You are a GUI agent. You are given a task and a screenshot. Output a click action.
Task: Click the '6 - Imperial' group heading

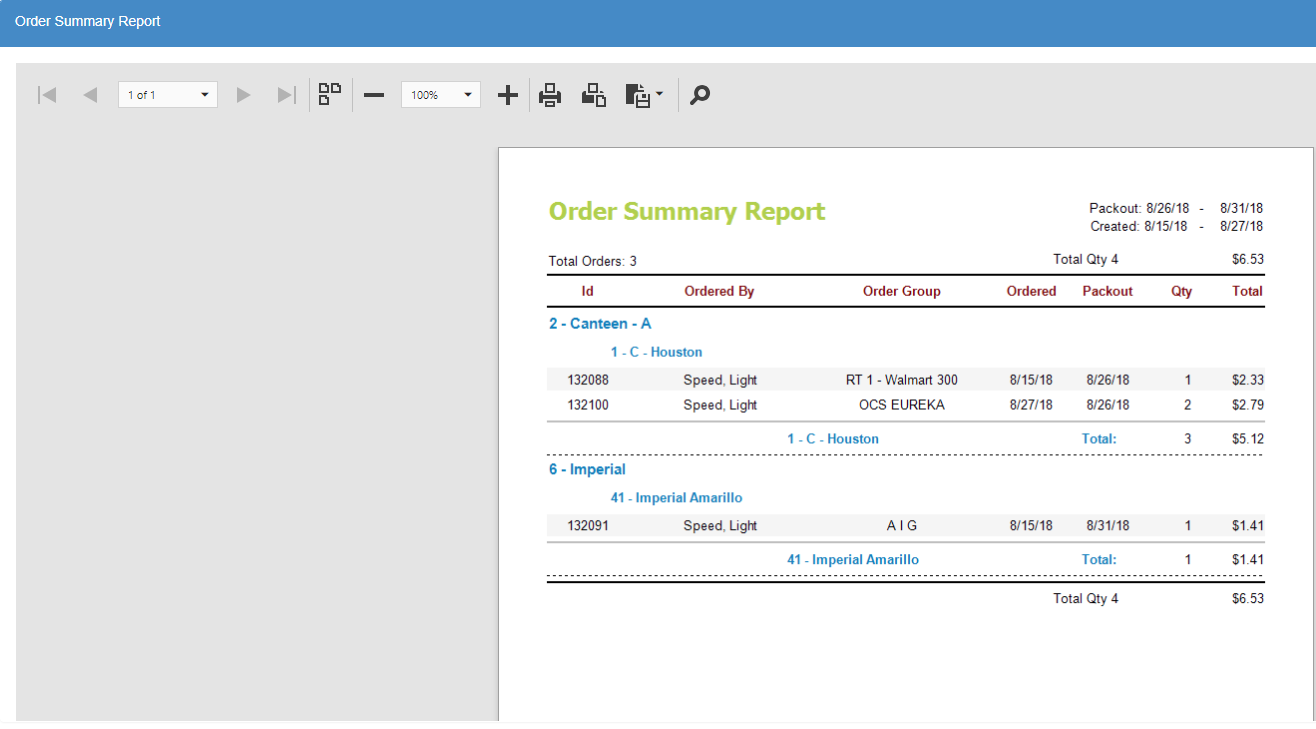pos(587,469)
